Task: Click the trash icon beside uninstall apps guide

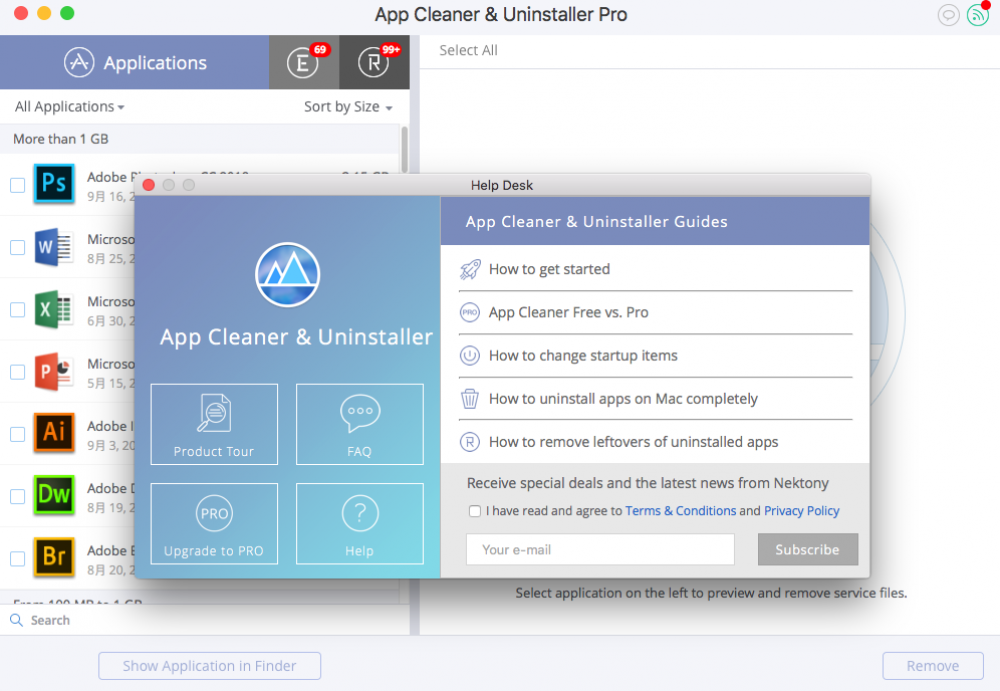Action: [470, 399]
